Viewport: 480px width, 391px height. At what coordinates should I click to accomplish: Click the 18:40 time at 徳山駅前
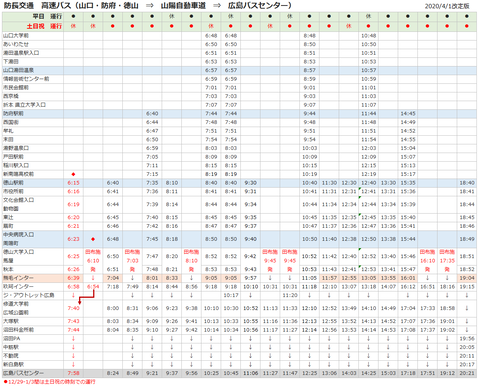pyautogui.click(x=467, y=183)
